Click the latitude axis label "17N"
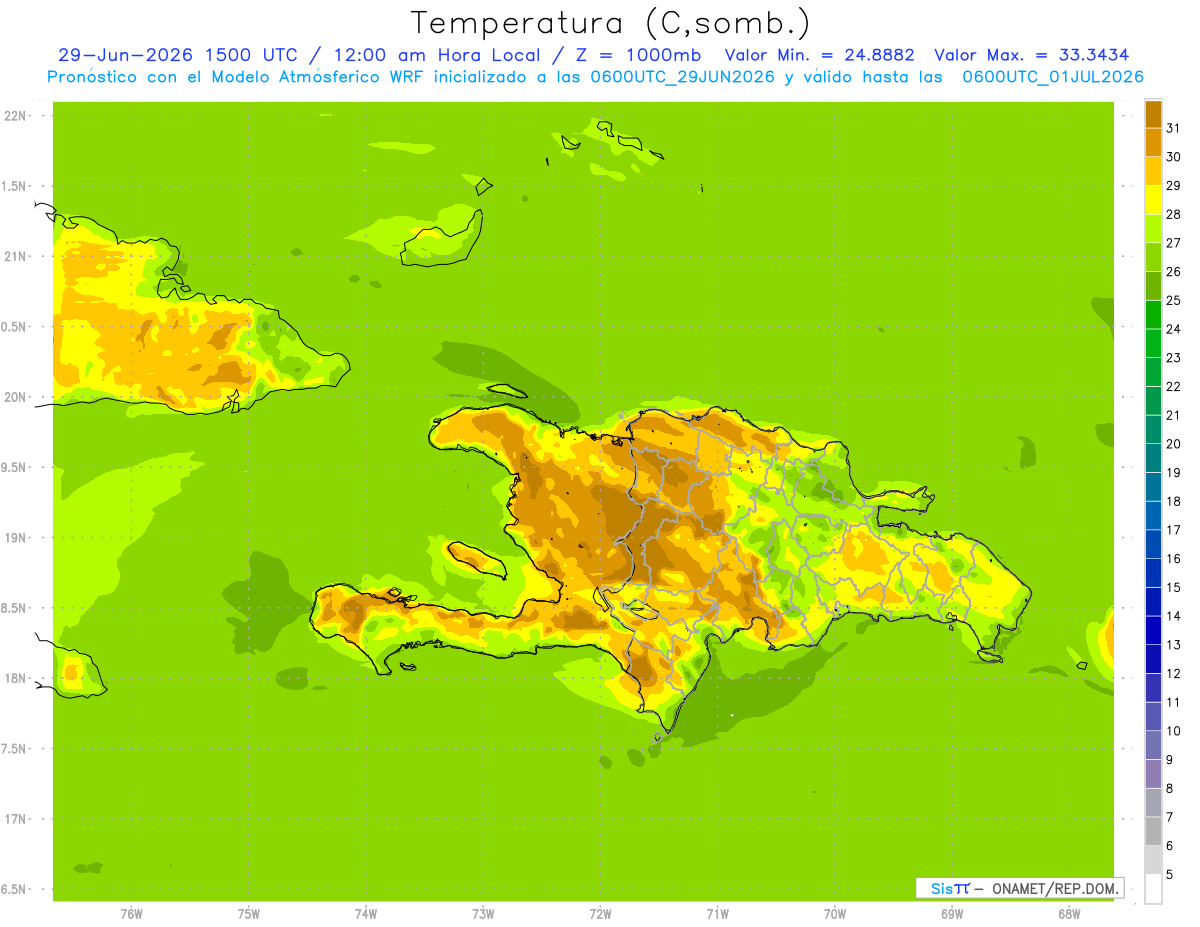Image resolution: width=1200 pixels, height=927 pixels. pos(15,819)
